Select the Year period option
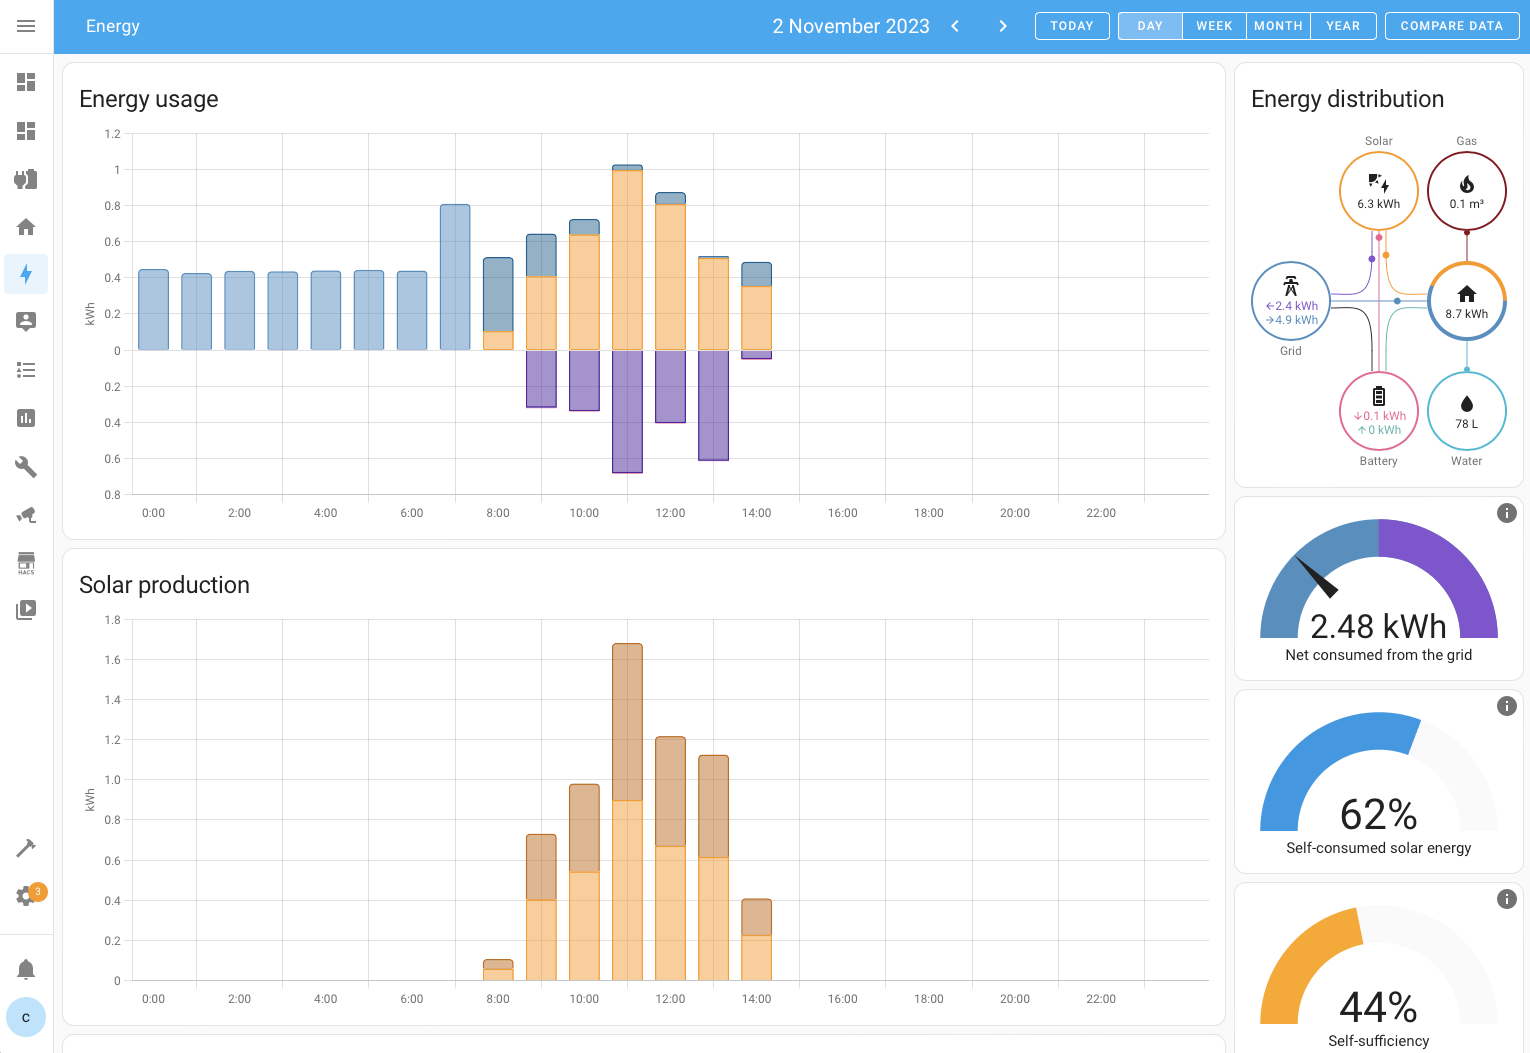 [x=1342, y=26]
